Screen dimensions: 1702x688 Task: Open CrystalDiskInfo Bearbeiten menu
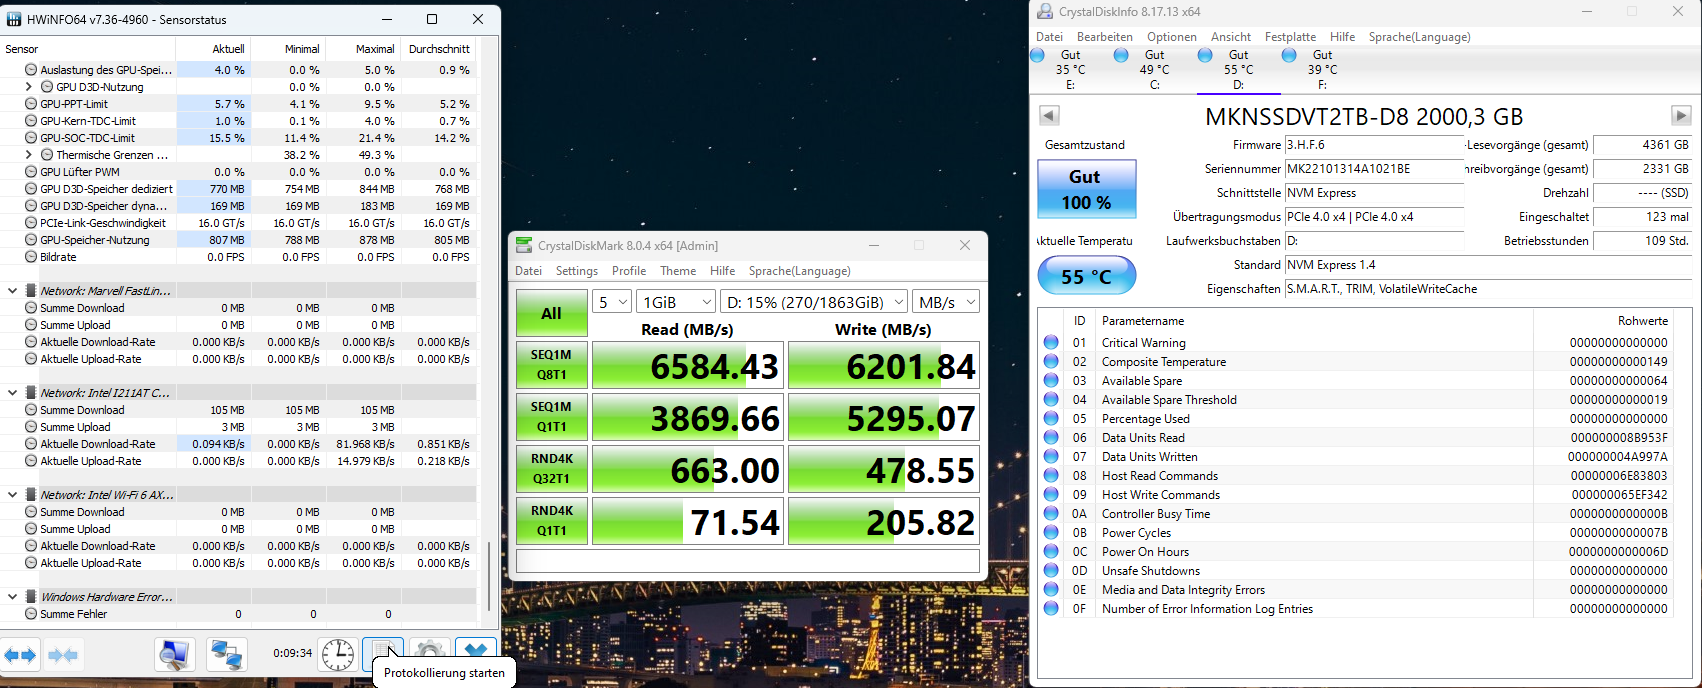[1105, 37]
